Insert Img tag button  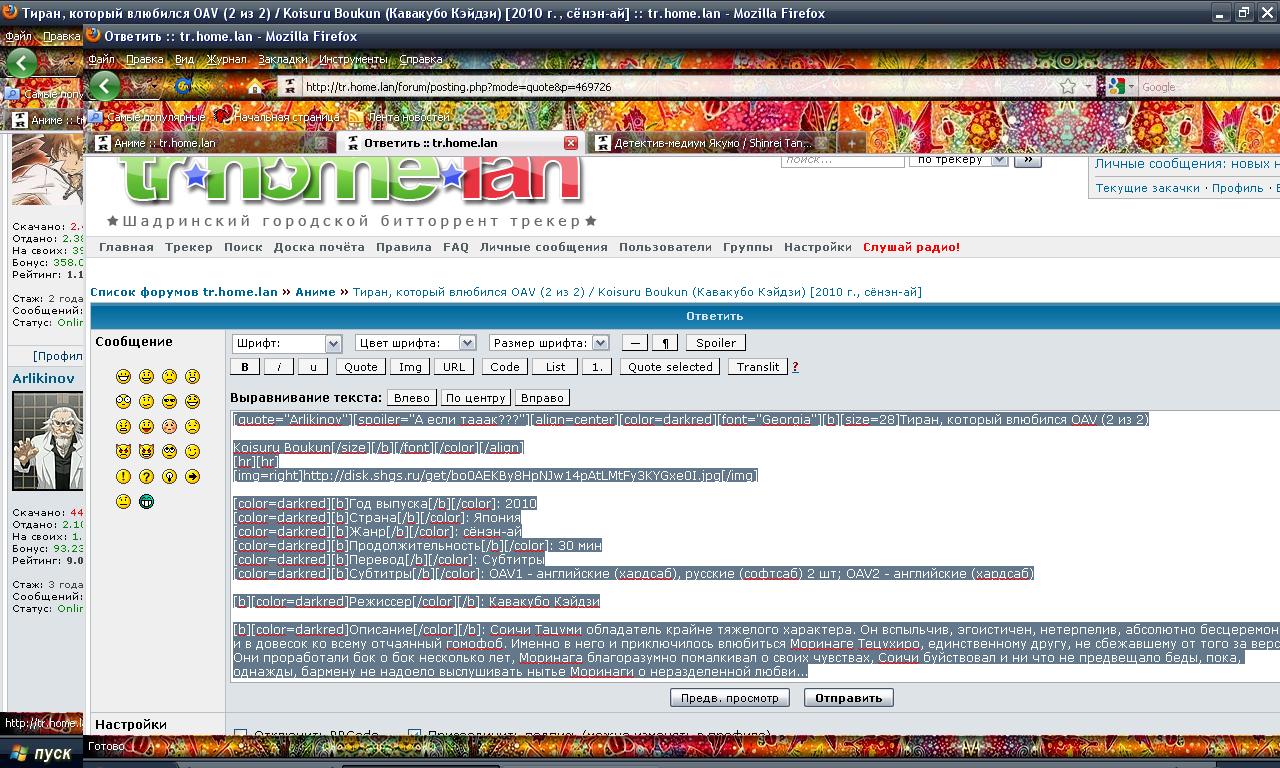click(x=410, y=367)
